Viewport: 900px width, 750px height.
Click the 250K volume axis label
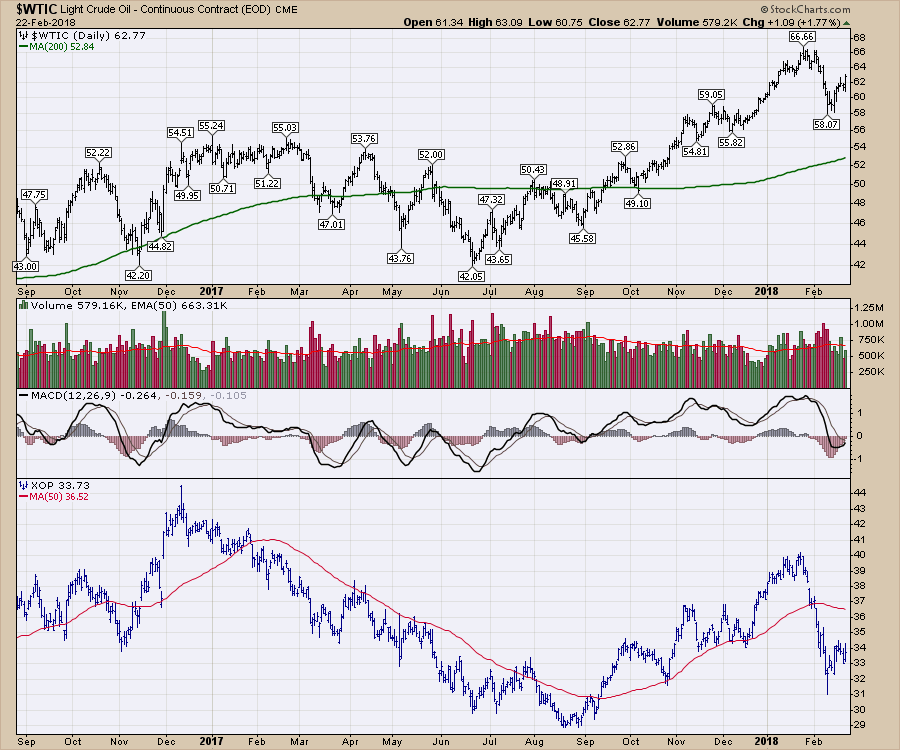coord(870,372)
